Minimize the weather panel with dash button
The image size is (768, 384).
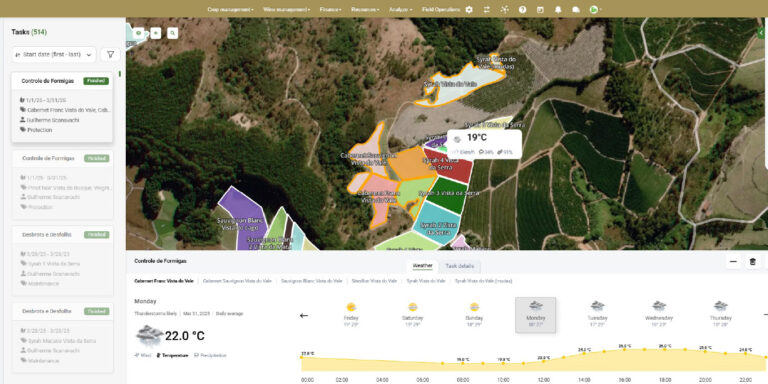(733, 262)
